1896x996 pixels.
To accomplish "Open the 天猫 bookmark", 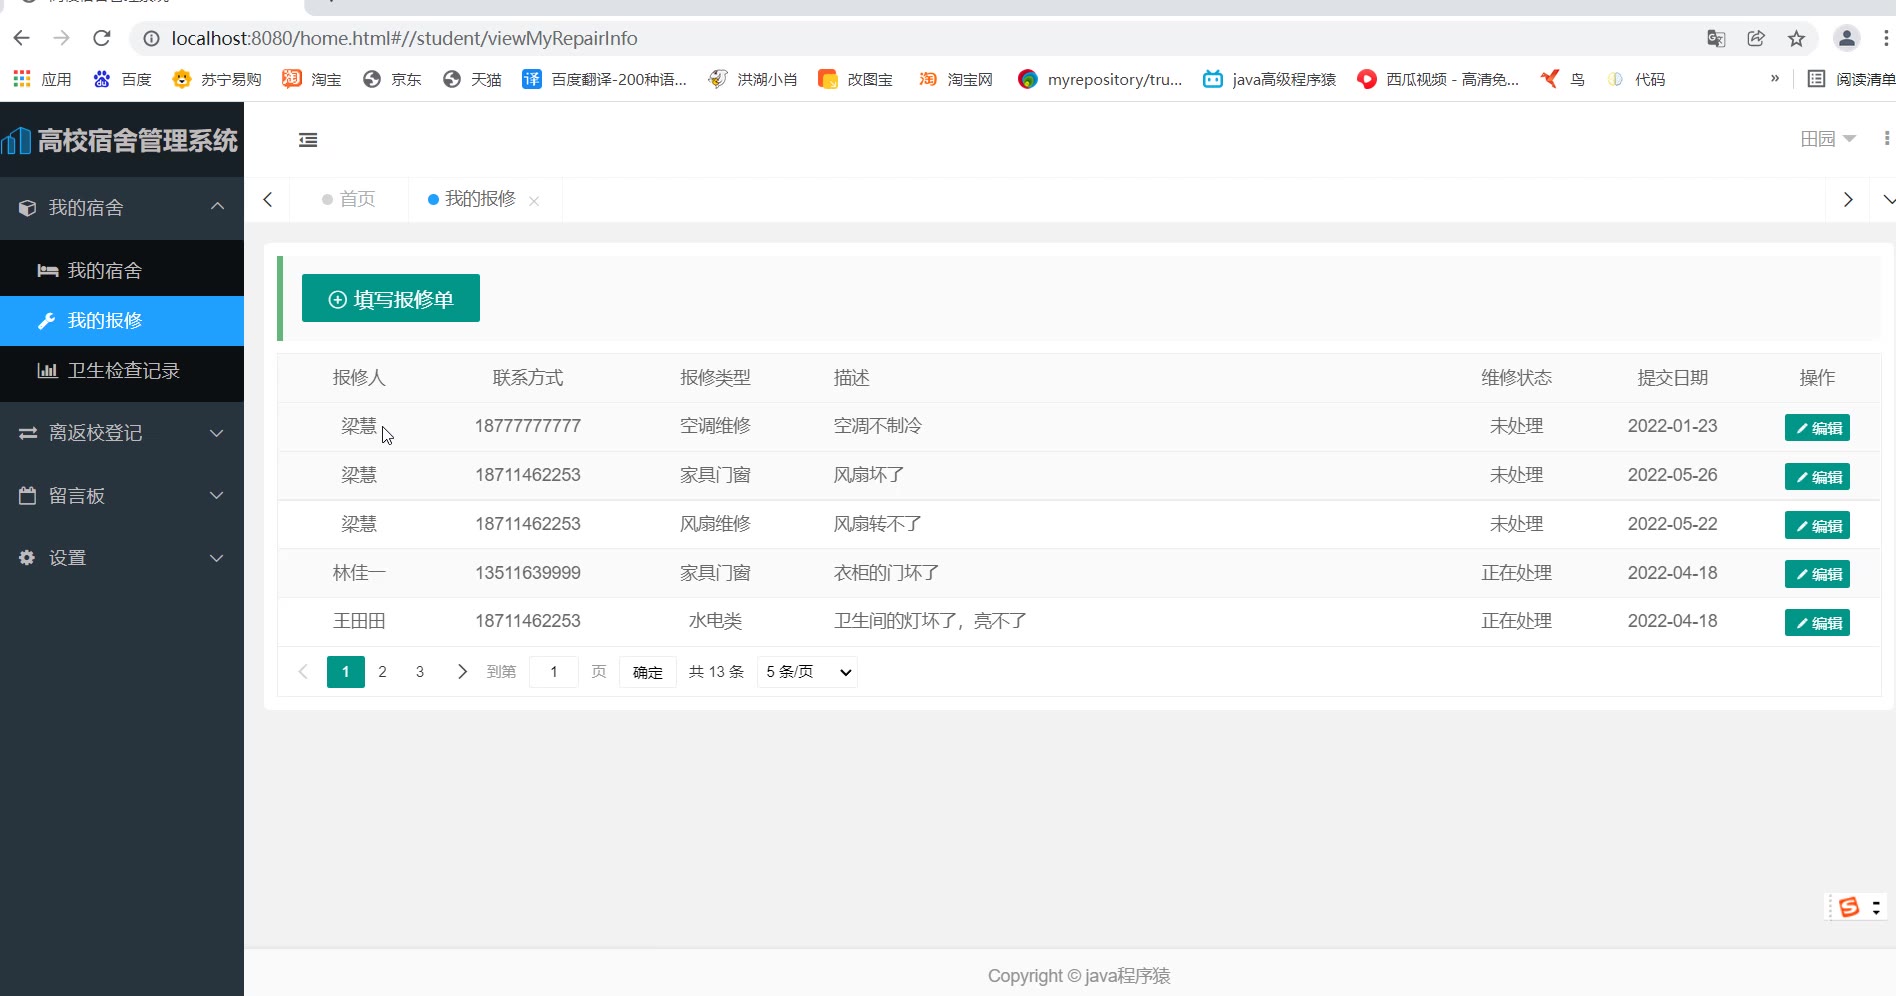I will 472,79.
